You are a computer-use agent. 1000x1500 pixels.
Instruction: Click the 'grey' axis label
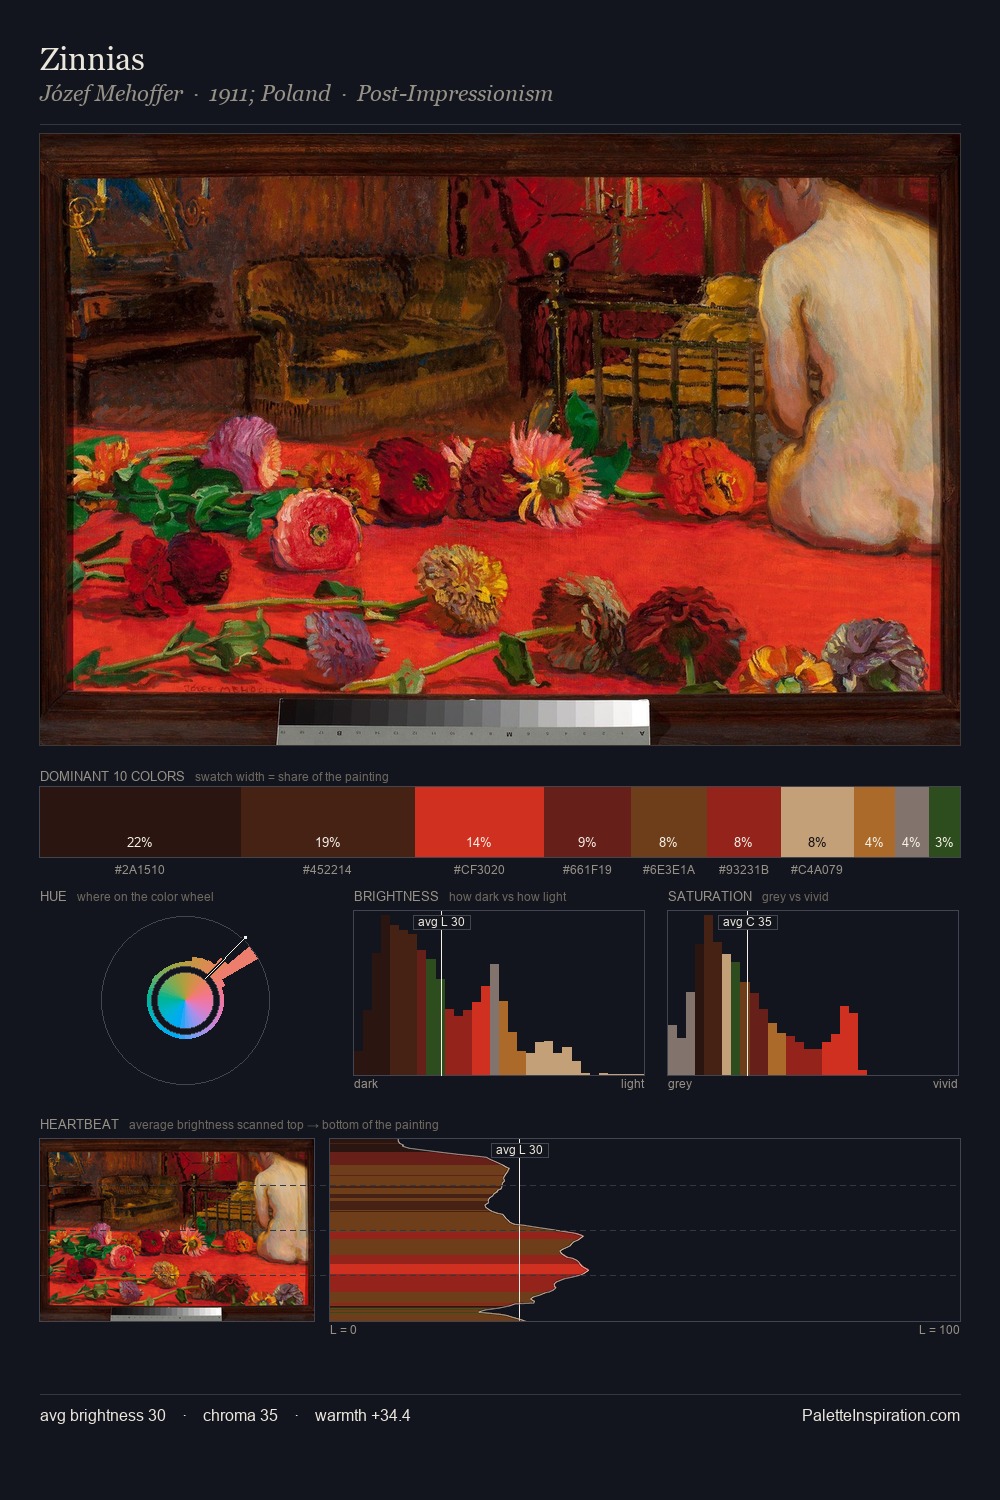(x=680, y=1084)
